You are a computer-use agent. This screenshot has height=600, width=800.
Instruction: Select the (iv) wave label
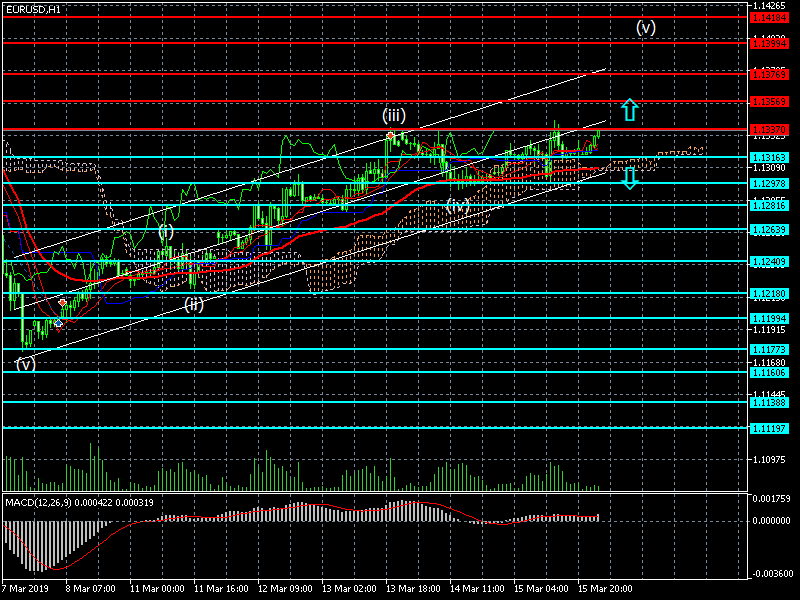[458, 205]
